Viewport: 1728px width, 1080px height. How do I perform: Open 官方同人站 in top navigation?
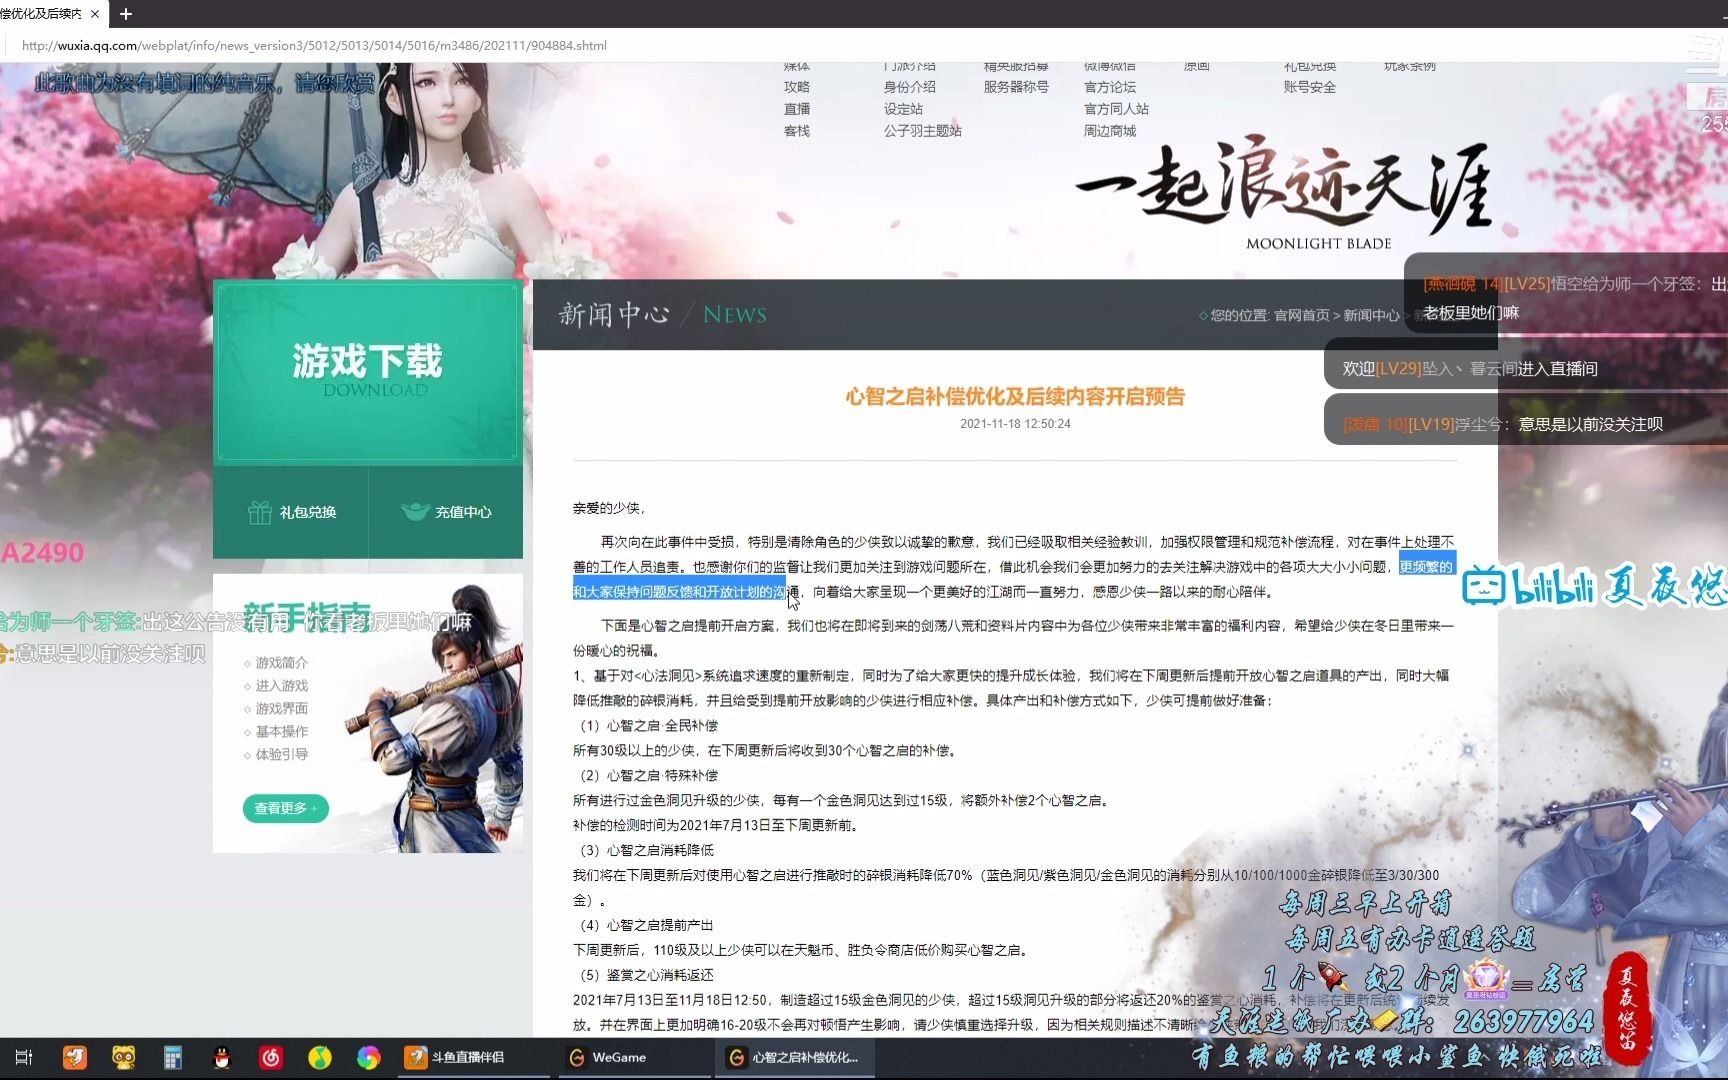click(1116, 109)
